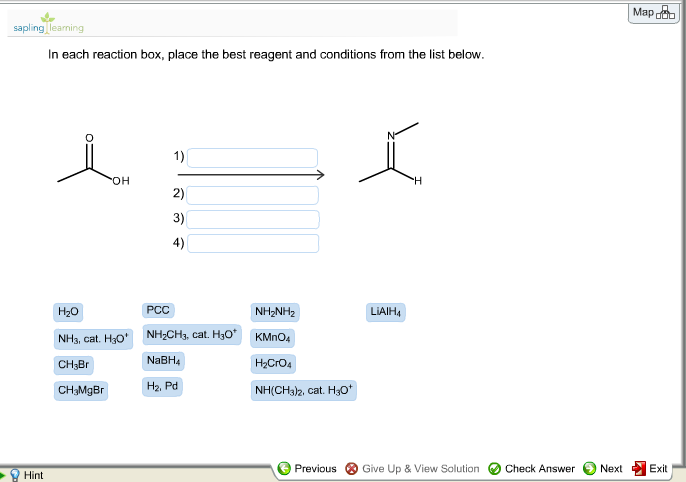Click the Previous green arrow icon
The image size is (686, 482).
pyautogui.click(x=284, y=468)
